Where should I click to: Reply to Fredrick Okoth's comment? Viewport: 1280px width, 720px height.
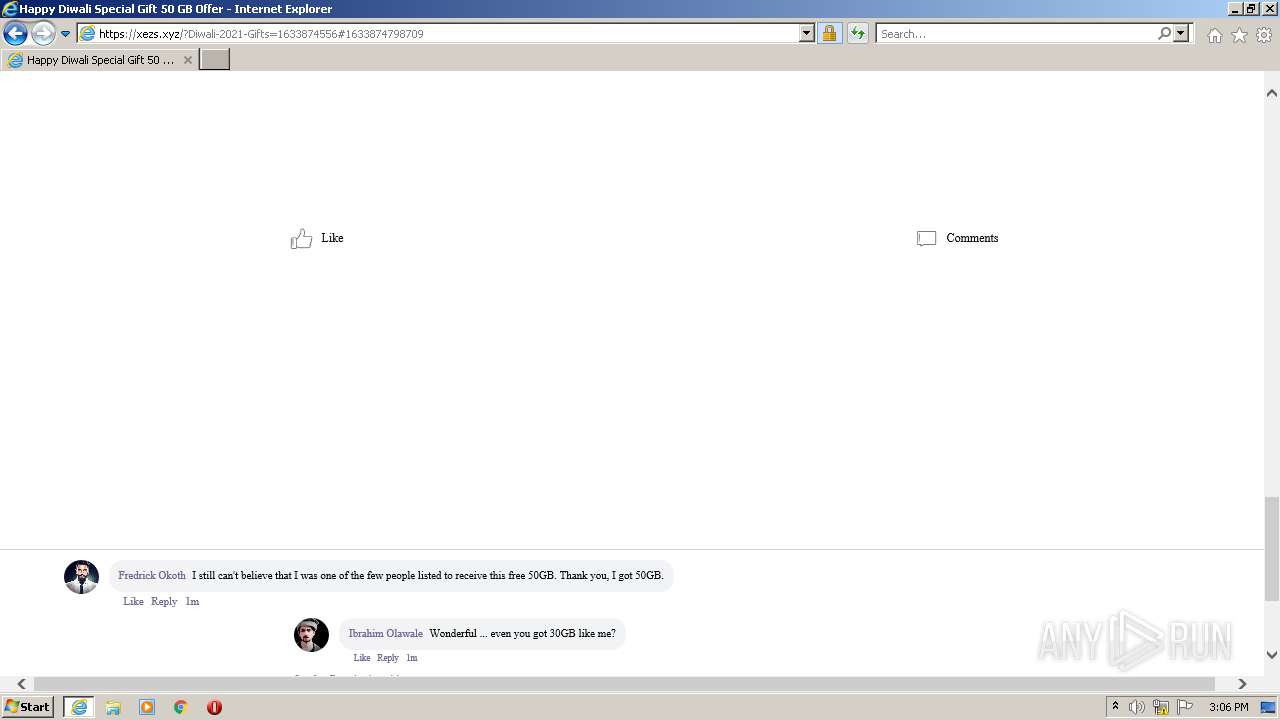tap(164, 602)
